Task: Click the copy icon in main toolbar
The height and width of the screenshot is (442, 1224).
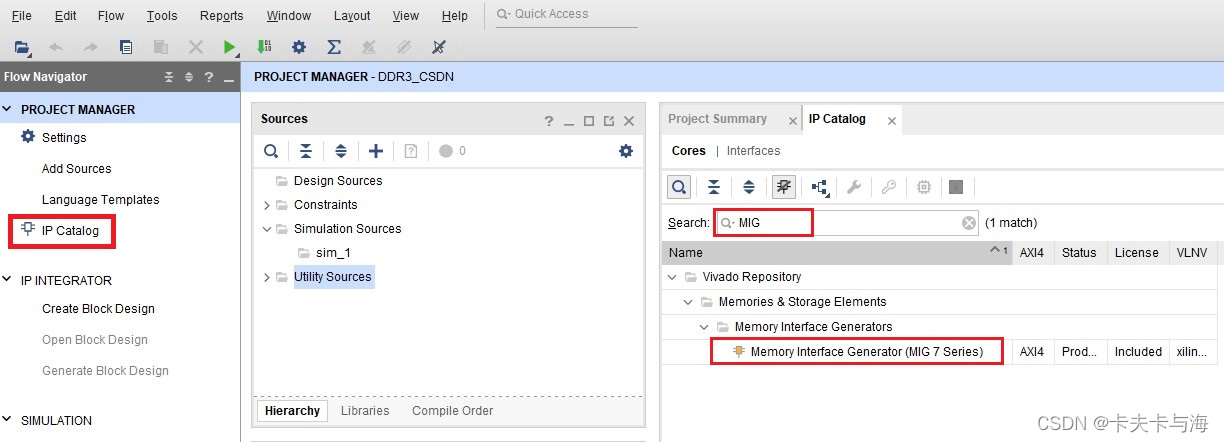Action: 126,47
